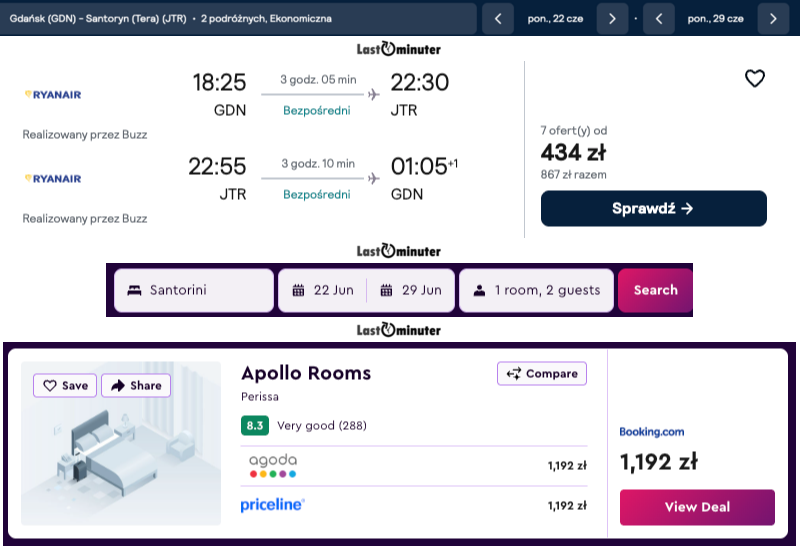Open the 22 Jun check-in date picker
The height and width of the screenshot is (546, 800).
tap(323, 290)
